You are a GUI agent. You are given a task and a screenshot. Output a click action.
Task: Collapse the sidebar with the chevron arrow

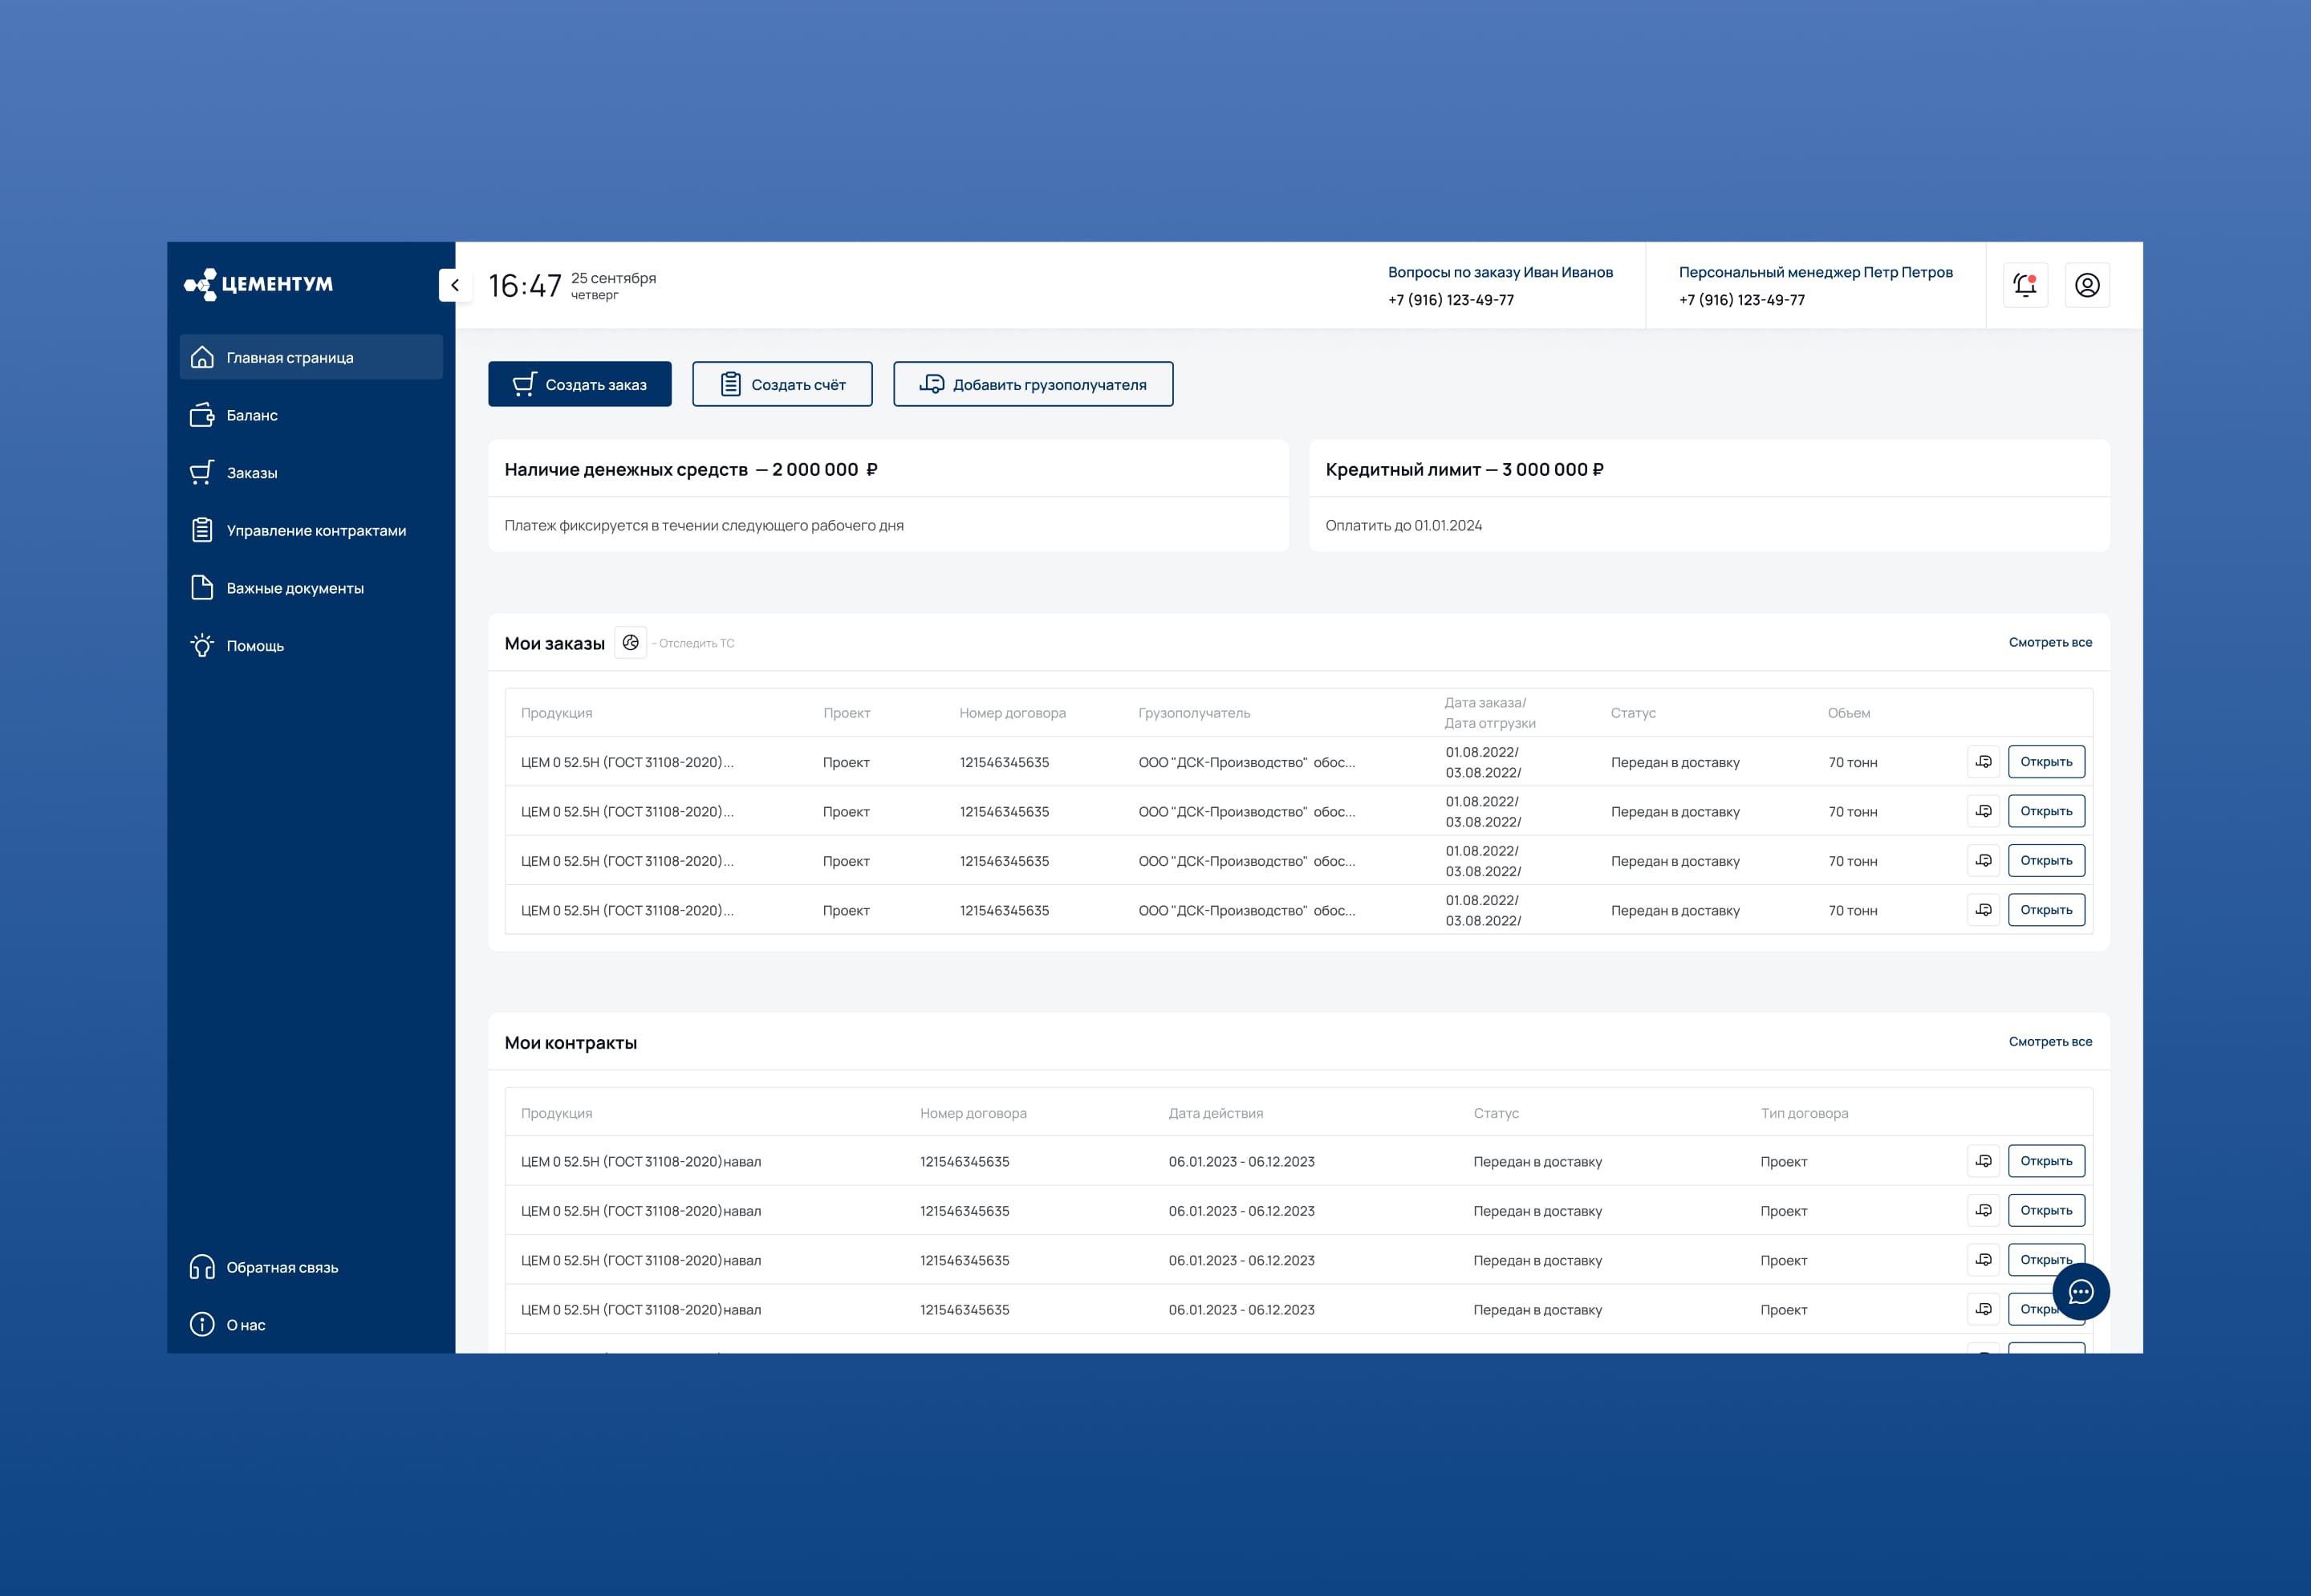(455, 285)
